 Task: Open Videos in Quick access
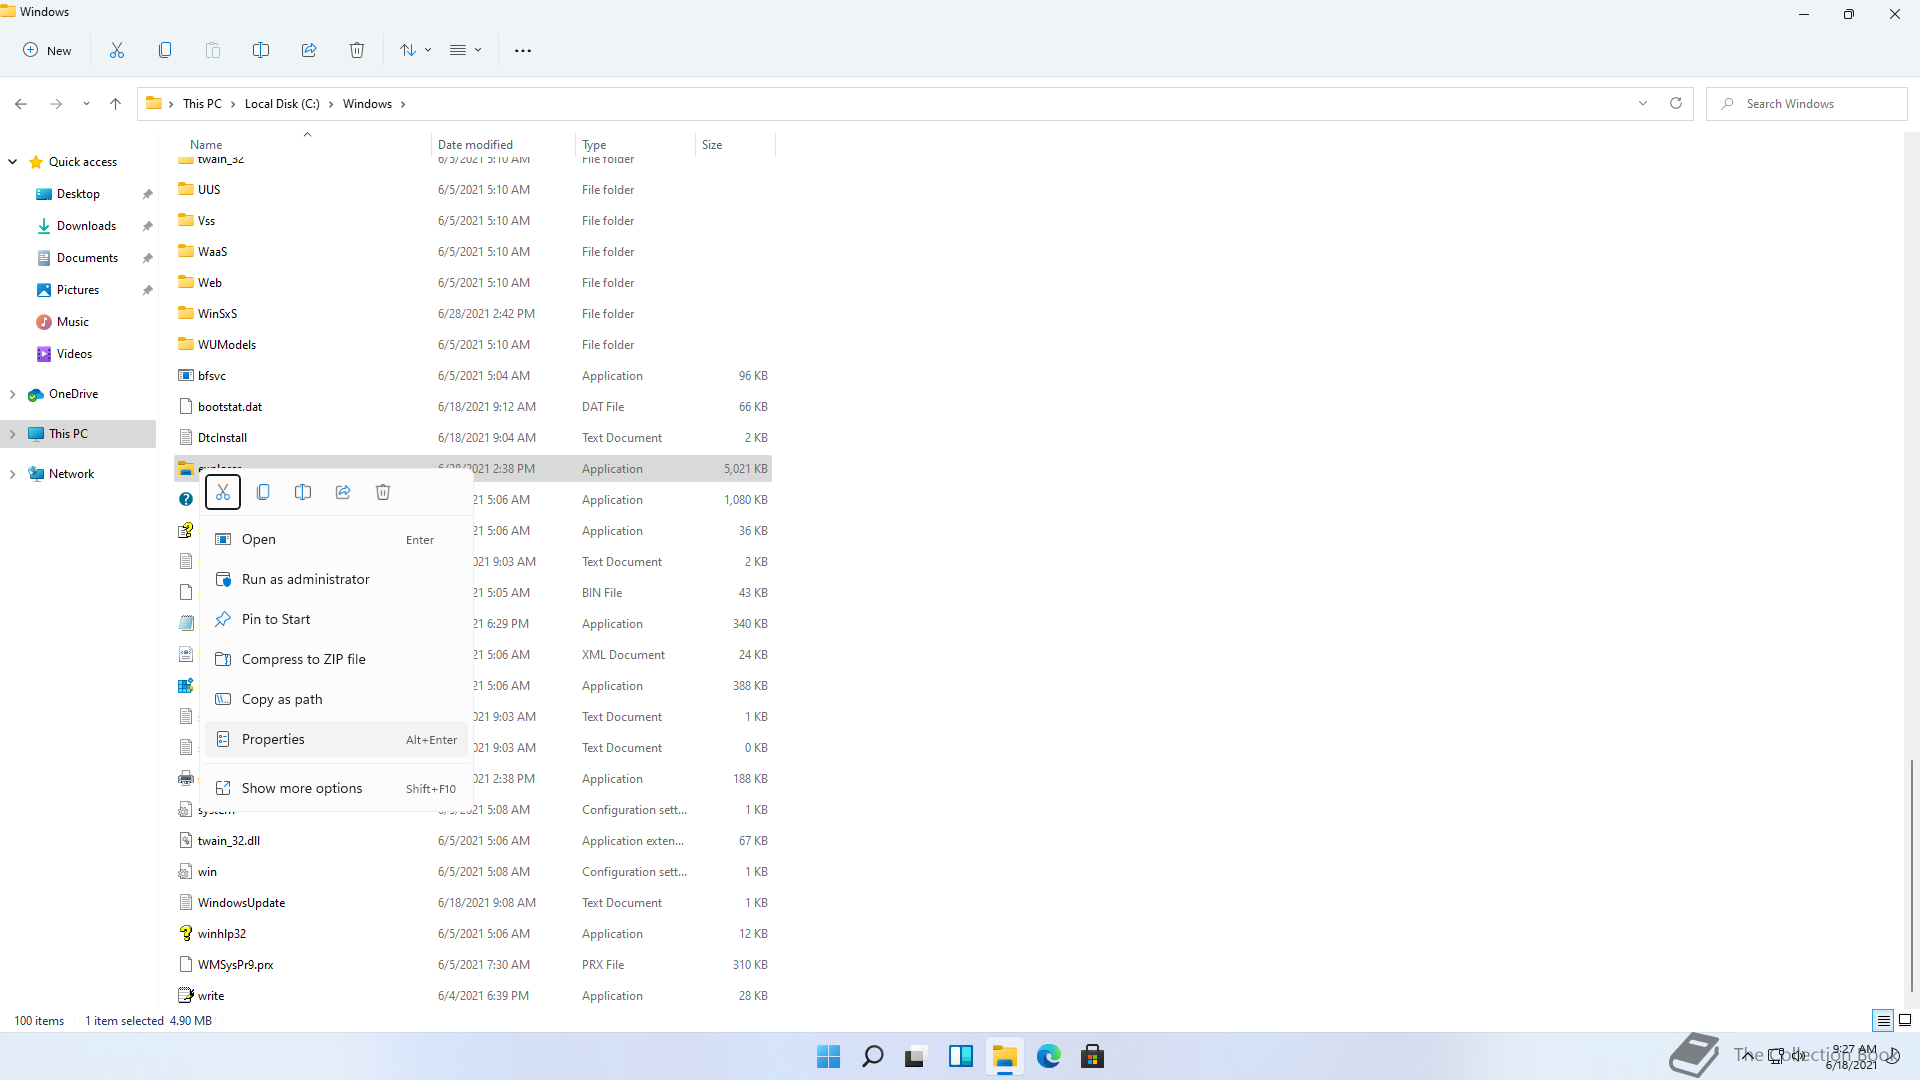(74, 354)
